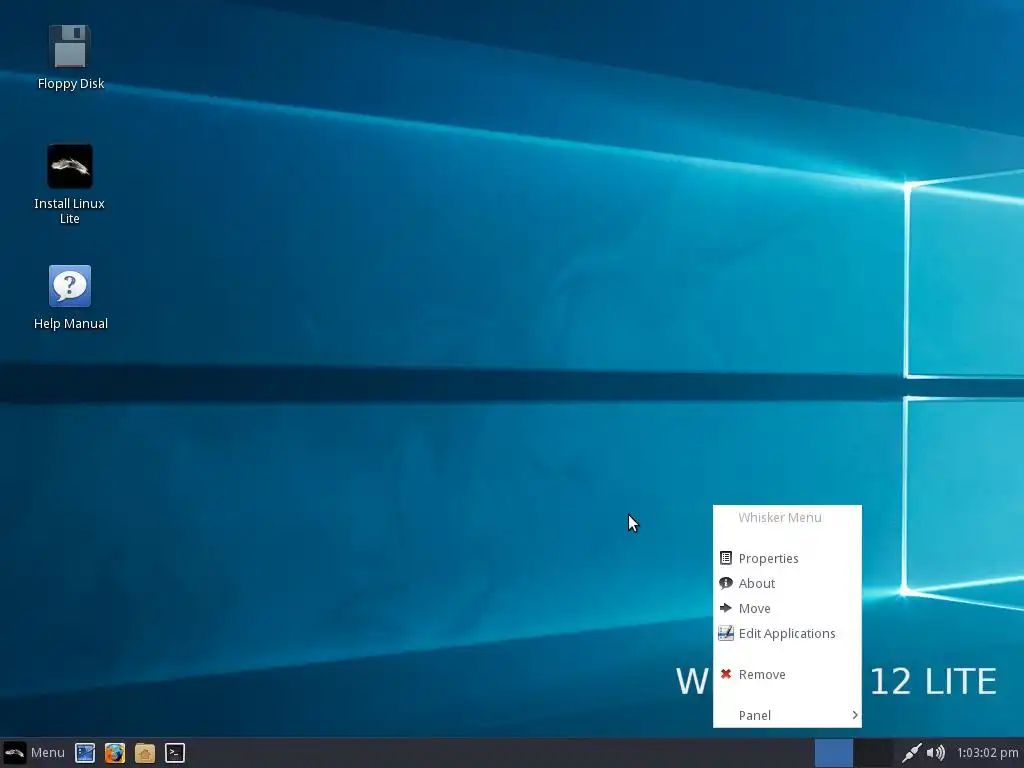The width and height of the screenshot is (1024, 768).
Task: Click the network connection tray icon
Action: (911, 753)
